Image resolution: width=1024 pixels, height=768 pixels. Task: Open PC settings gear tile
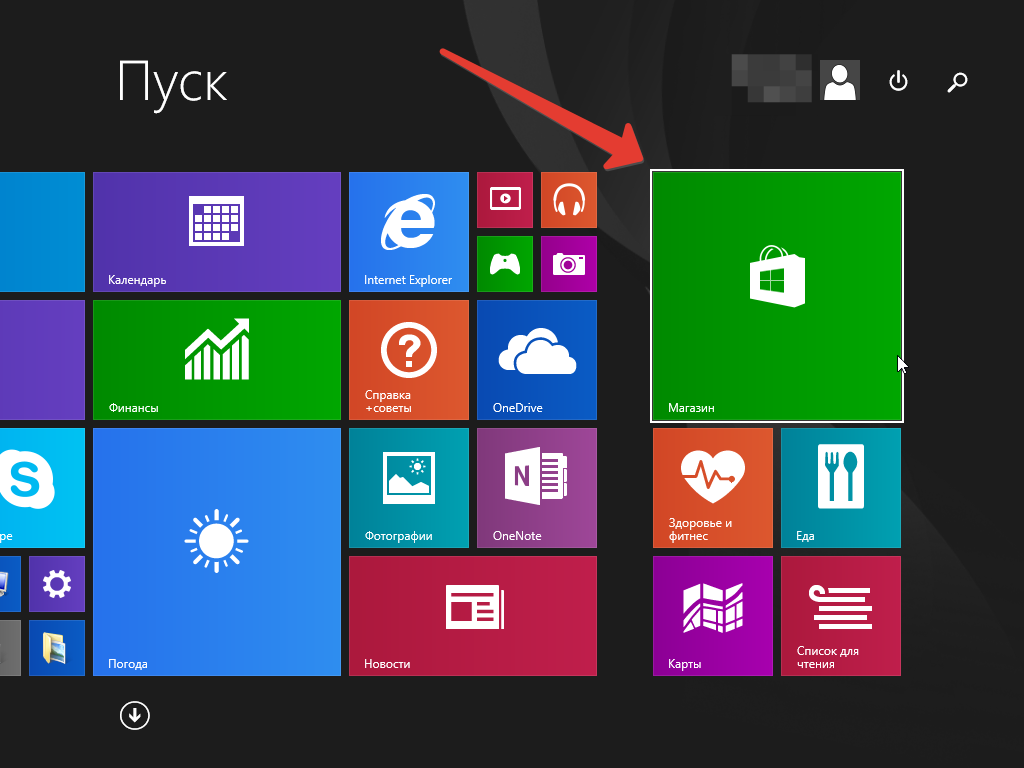(x=57, y=584)
